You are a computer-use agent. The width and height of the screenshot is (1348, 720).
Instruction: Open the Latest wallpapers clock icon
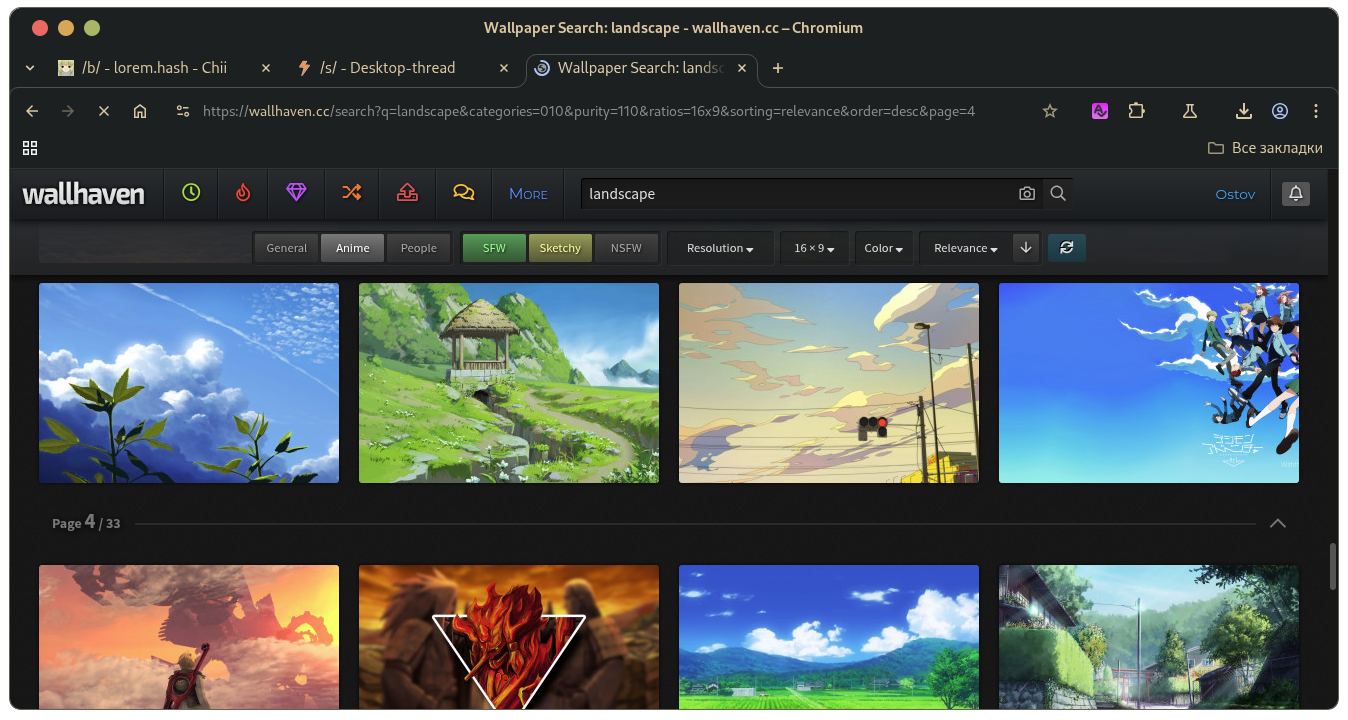click(x=191, y=193)
